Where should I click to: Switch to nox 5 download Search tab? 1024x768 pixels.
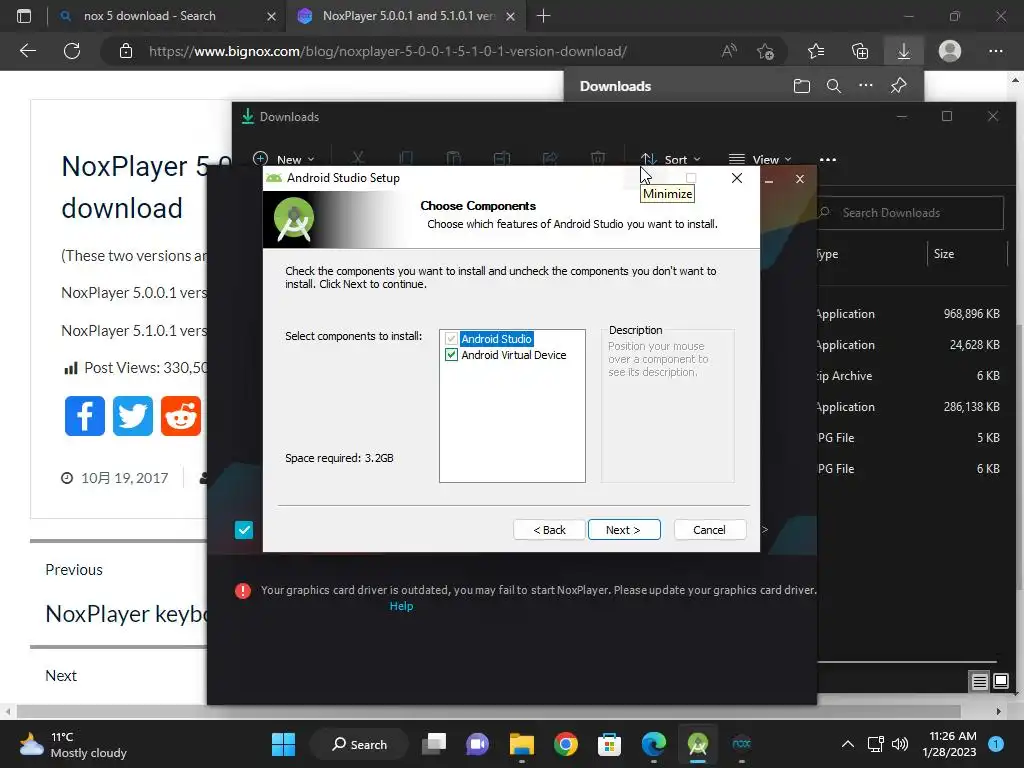point(150,16)
